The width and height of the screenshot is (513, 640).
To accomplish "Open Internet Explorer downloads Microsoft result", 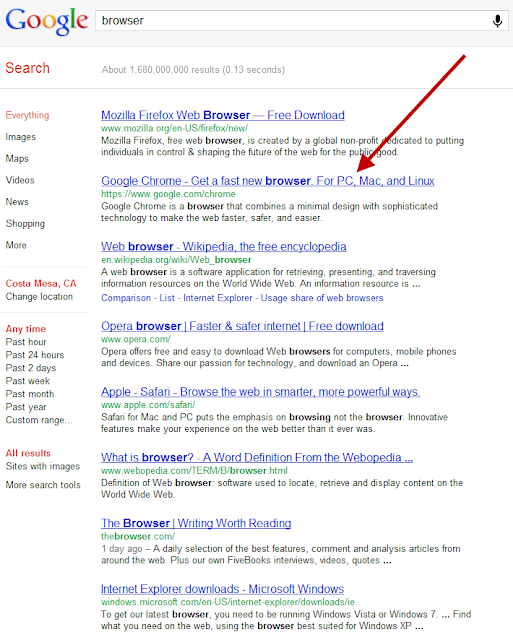I will point(222,589).
